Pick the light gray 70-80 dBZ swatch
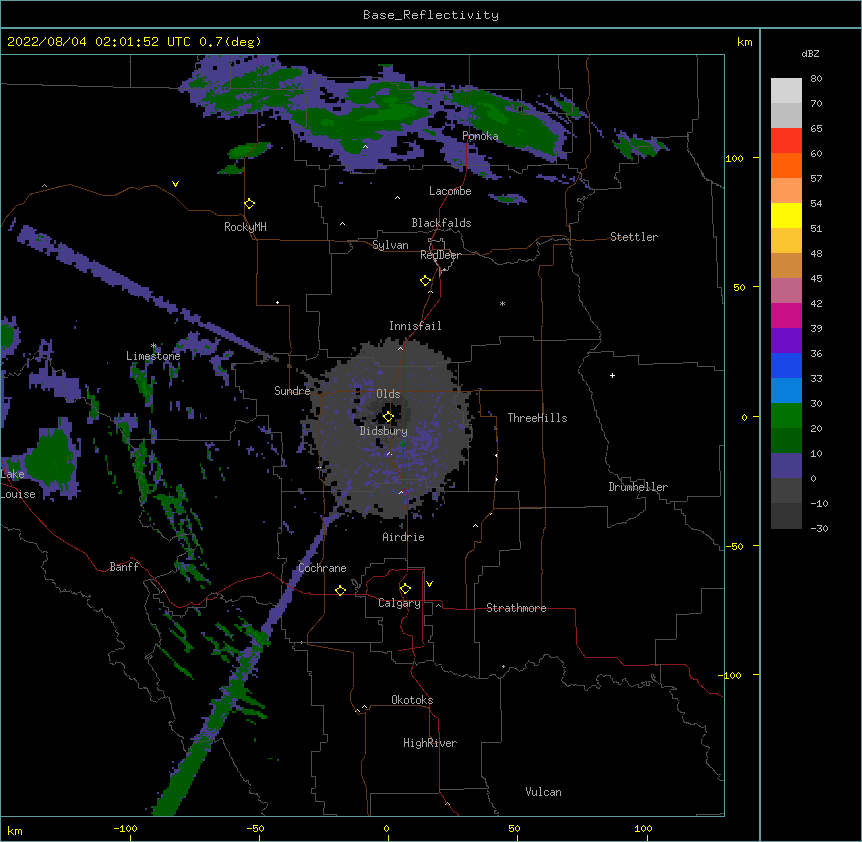Screen dimensions: 862x842 (x=786, y=91)
